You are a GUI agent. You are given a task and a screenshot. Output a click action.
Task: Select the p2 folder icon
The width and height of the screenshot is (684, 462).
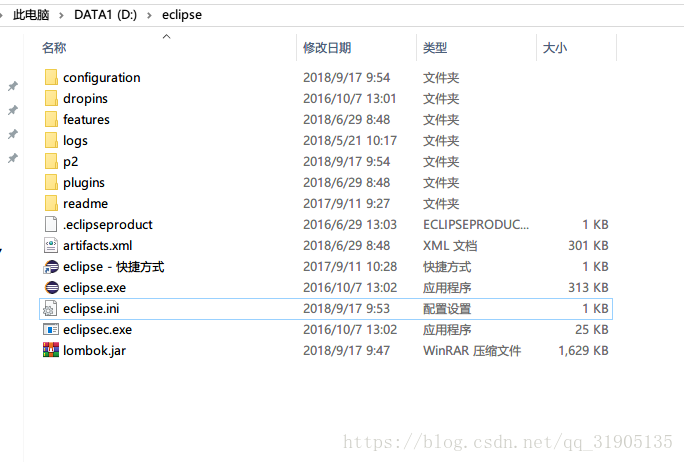tap(51, 161)
